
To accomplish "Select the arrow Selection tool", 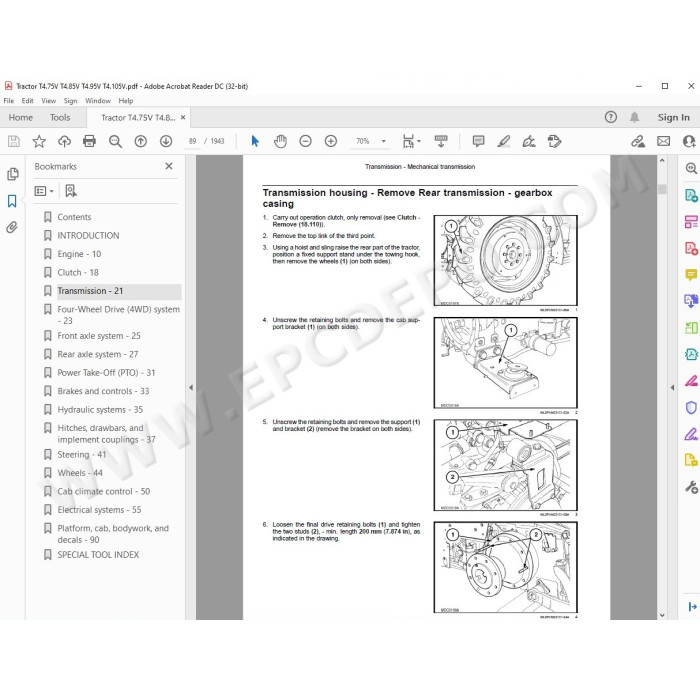I will click(x=255, y=142).
